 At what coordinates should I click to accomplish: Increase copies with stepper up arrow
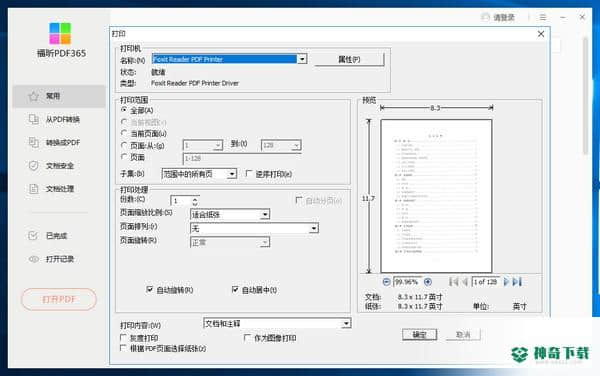point(195,199)
